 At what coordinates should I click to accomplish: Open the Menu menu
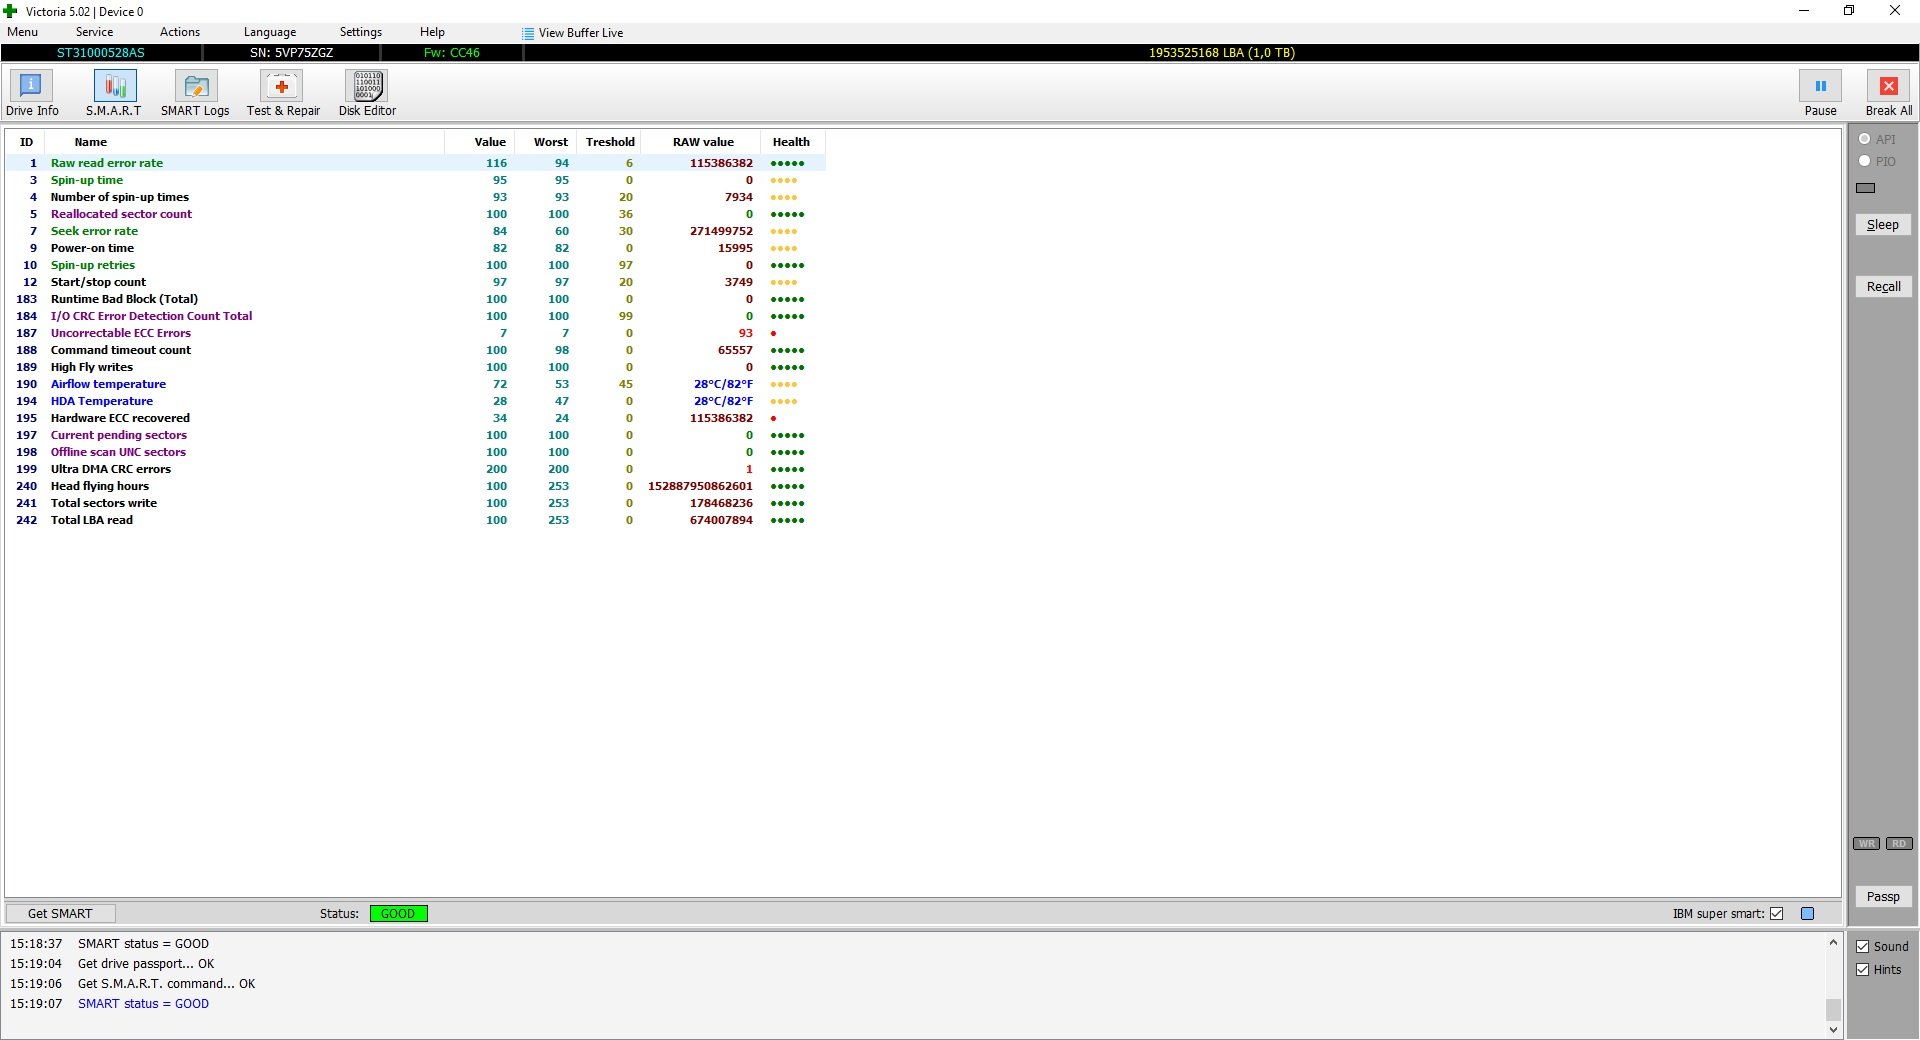point(22,32)
